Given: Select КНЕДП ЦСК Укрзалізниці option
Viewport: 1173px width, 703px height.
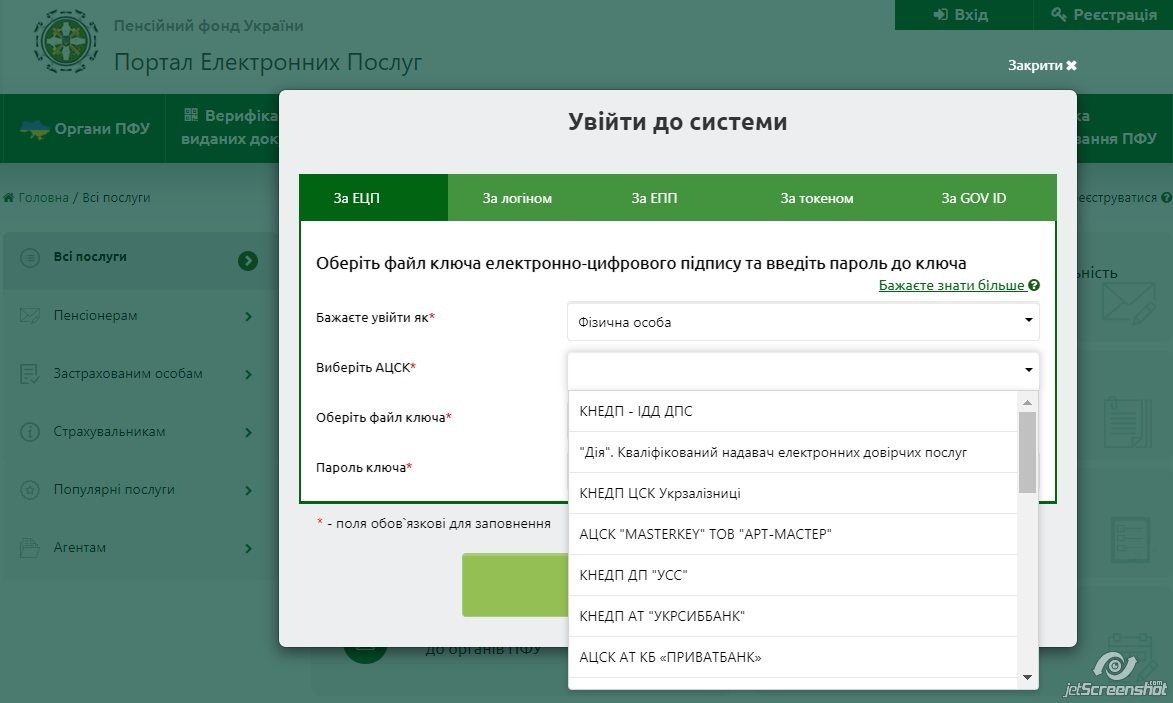Looking at the screenshot, I should pyautogui.click(x=793, y=493).
